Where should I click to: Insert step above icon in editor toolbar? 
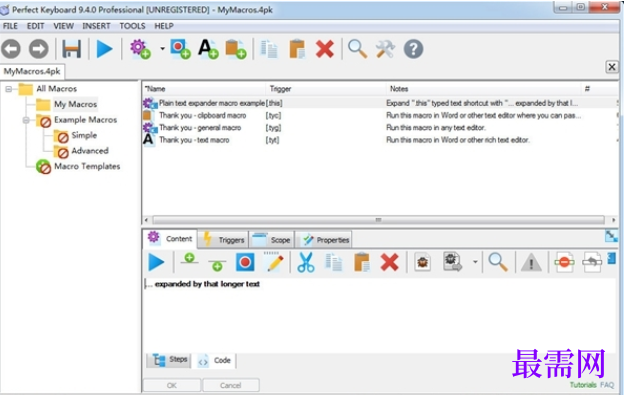click(189, 259)
